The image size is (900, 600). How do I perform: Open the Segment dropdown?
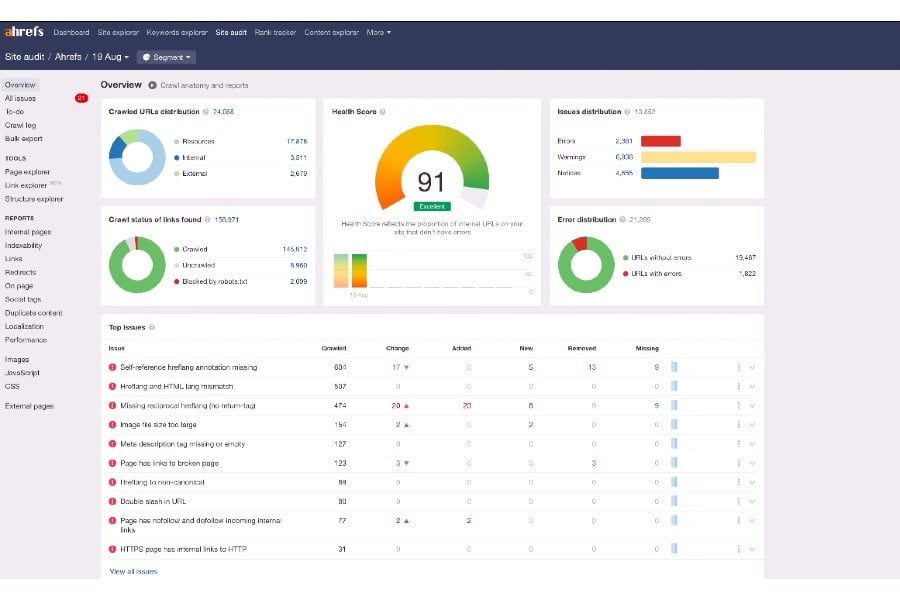pos(166,57)
